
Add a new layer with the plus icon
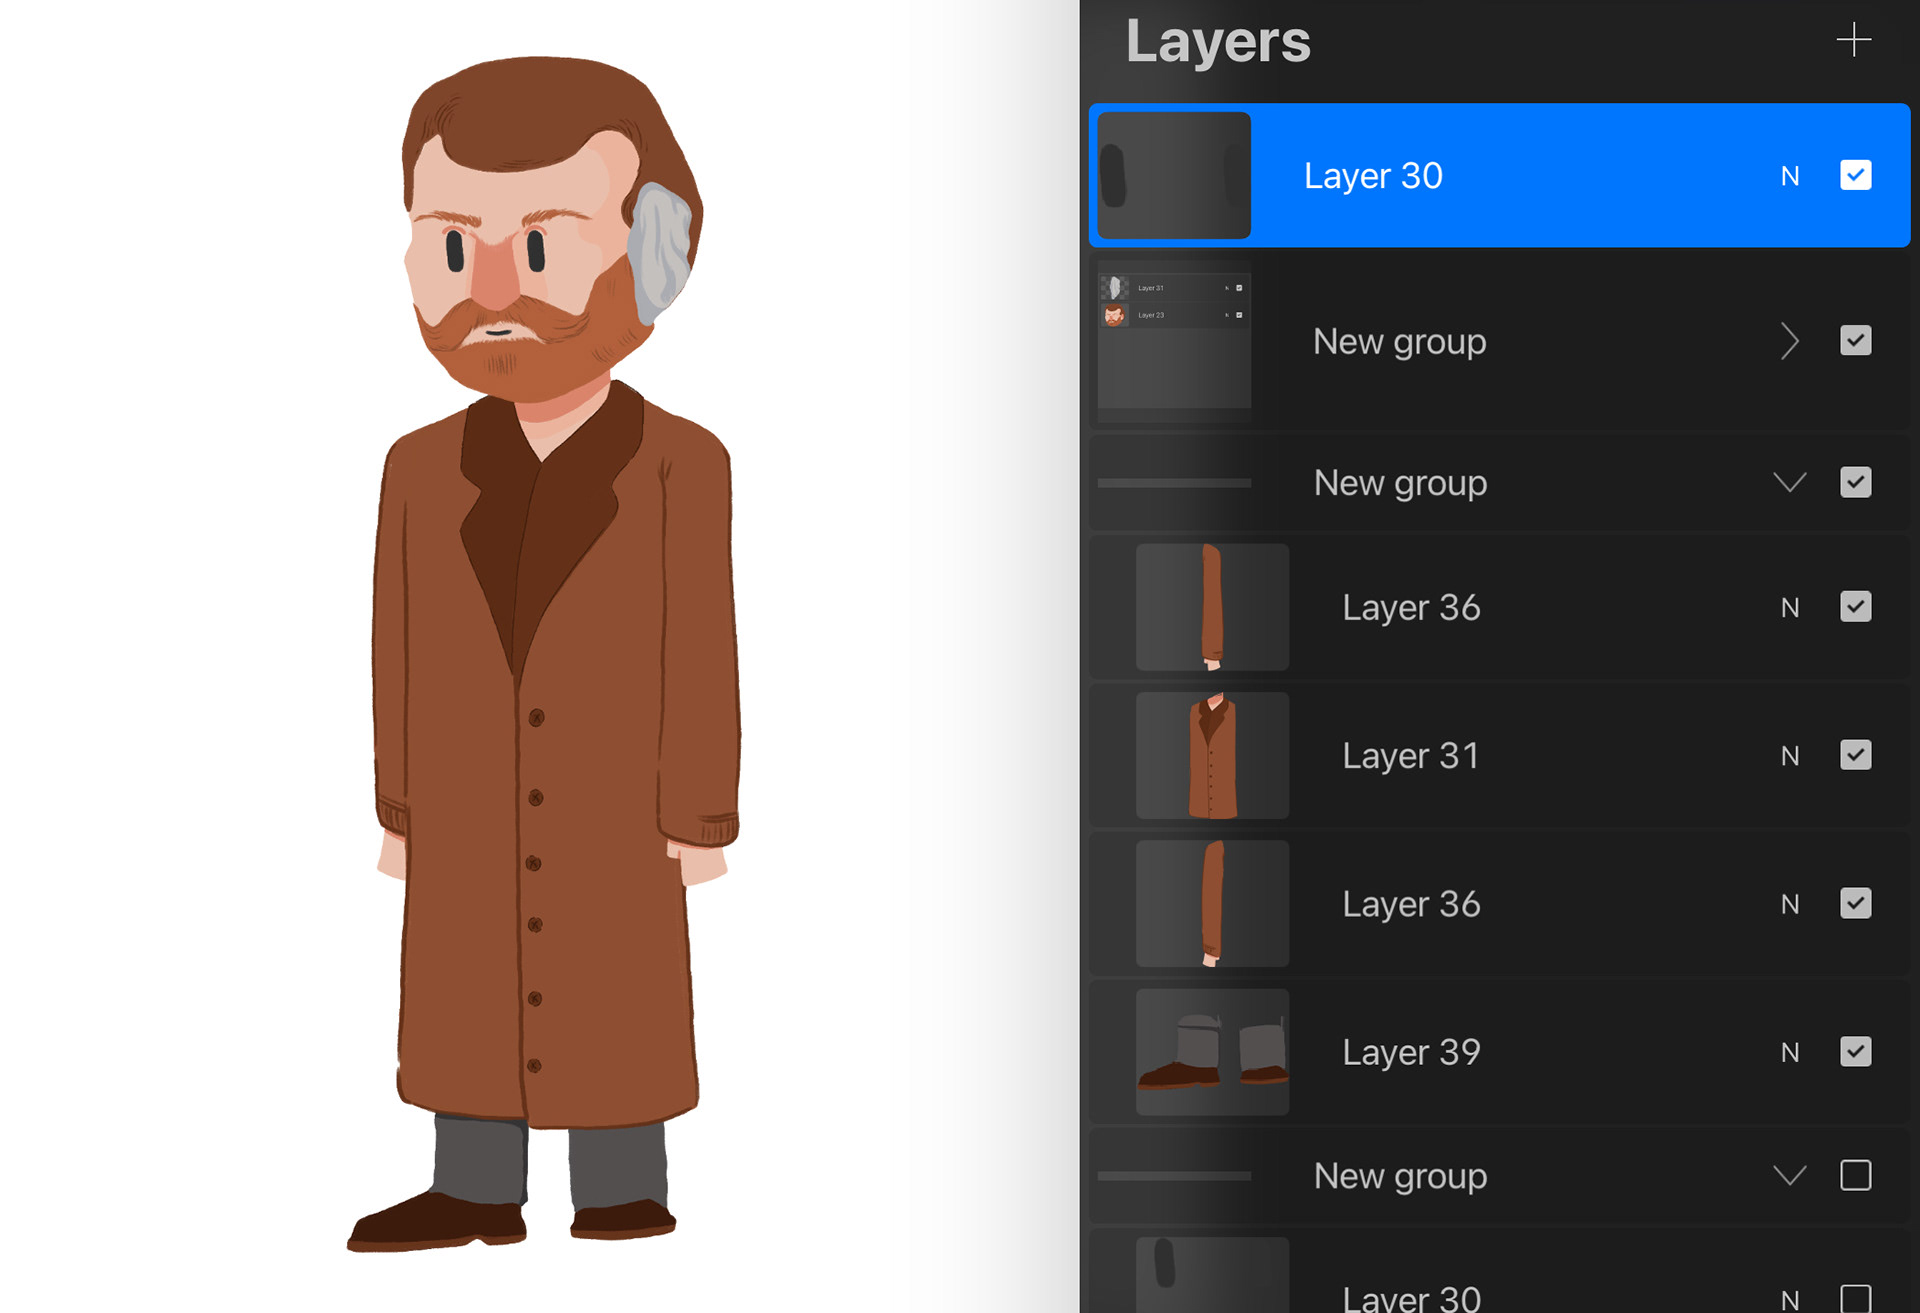(1855, 40)
